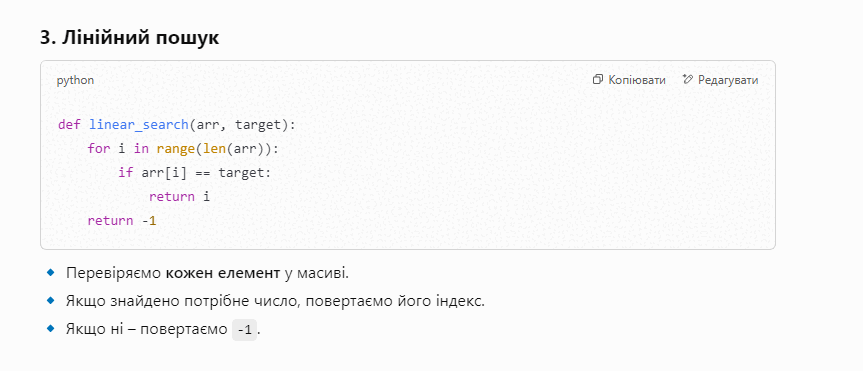Click the pencil icon beside Редагувати
Image resolution: width=863 pixels, height=371 pixels.
[x=687, y=80]
